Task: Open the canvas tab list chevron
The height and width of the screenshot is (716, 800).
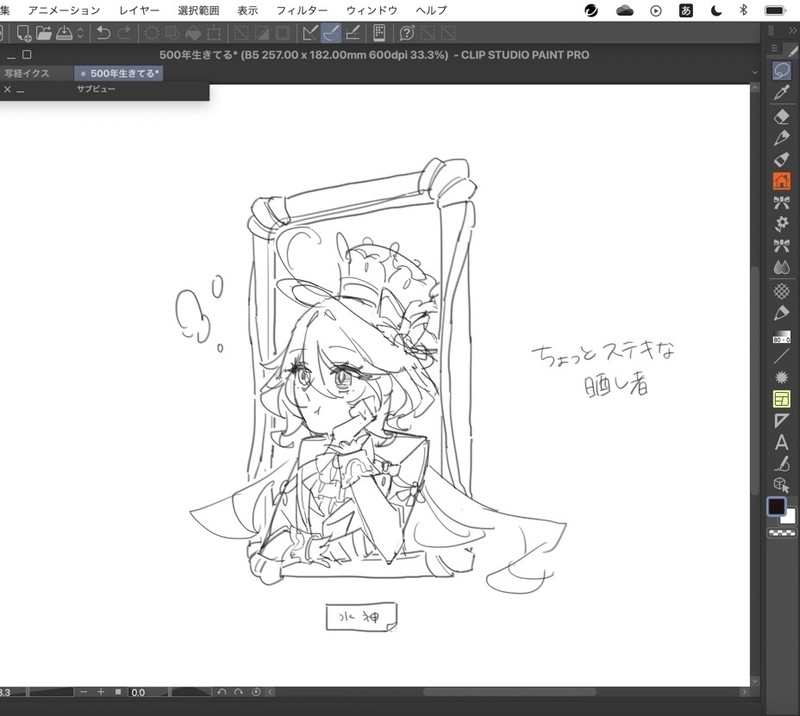Action: tap(755, 73)
